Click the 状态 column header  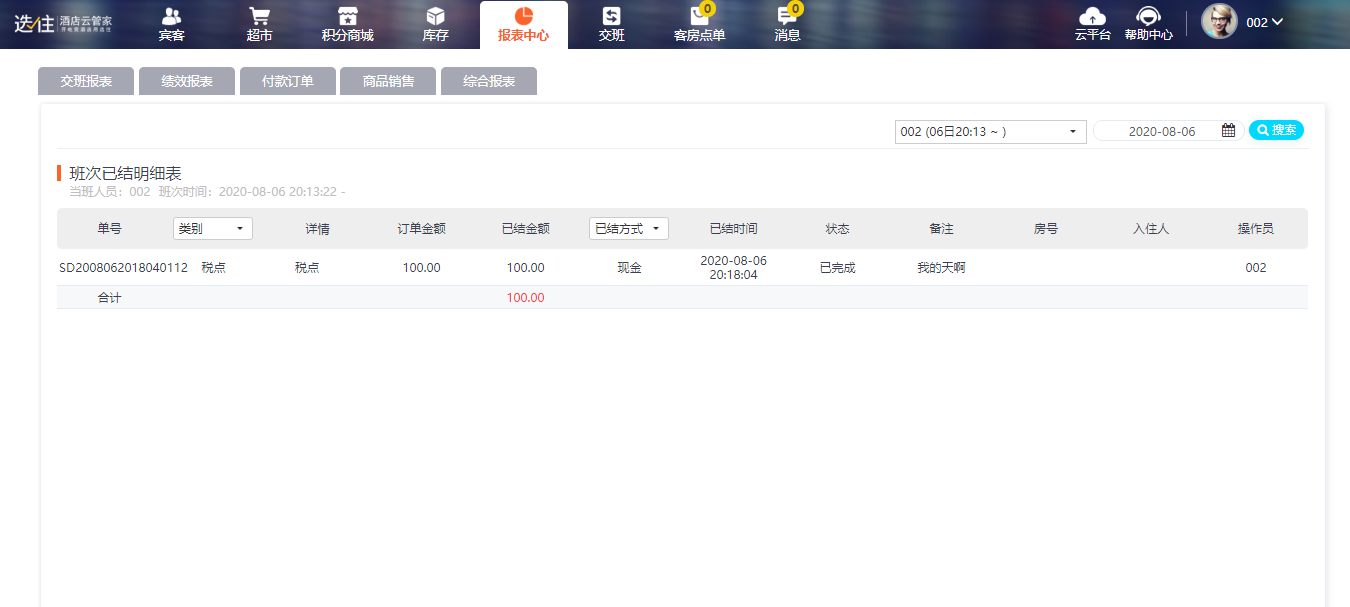point(837,229)
